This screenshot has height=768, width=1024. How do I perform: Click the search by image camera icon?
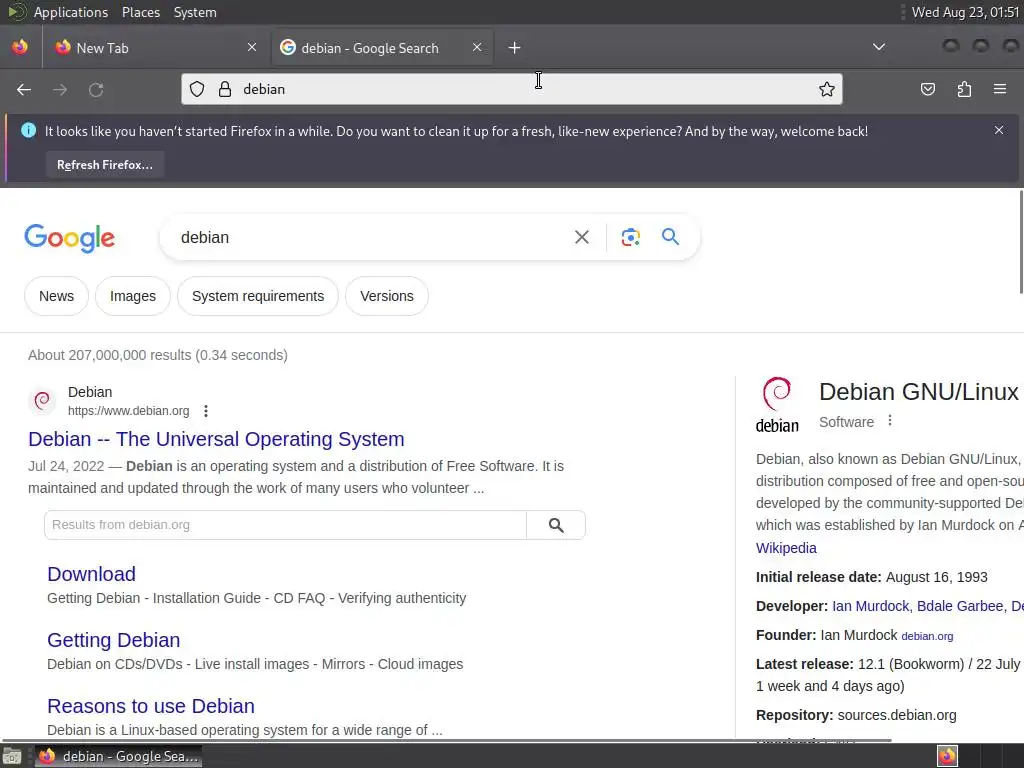click(x=630, y=237)
